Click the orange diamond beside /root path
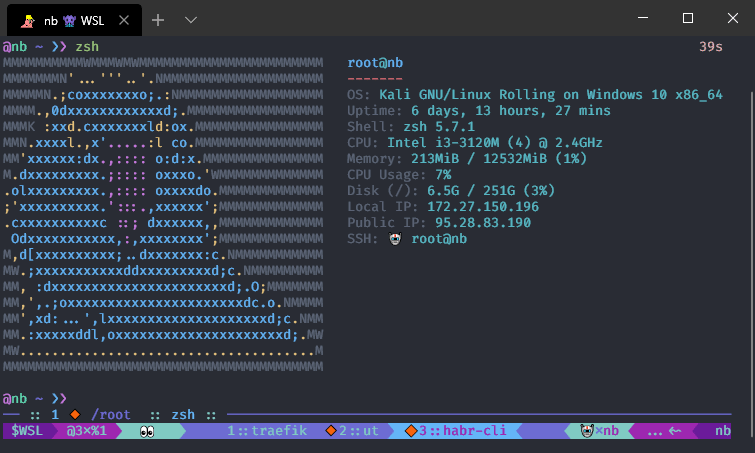The height and width of the screenshot is (453, 755). tap(75, 414)
